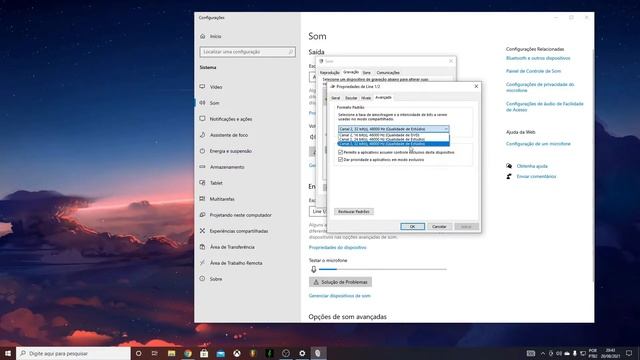
Task: Select the 24 bit(s) 48000 Hz studio quality option
Action: point(393,139)
